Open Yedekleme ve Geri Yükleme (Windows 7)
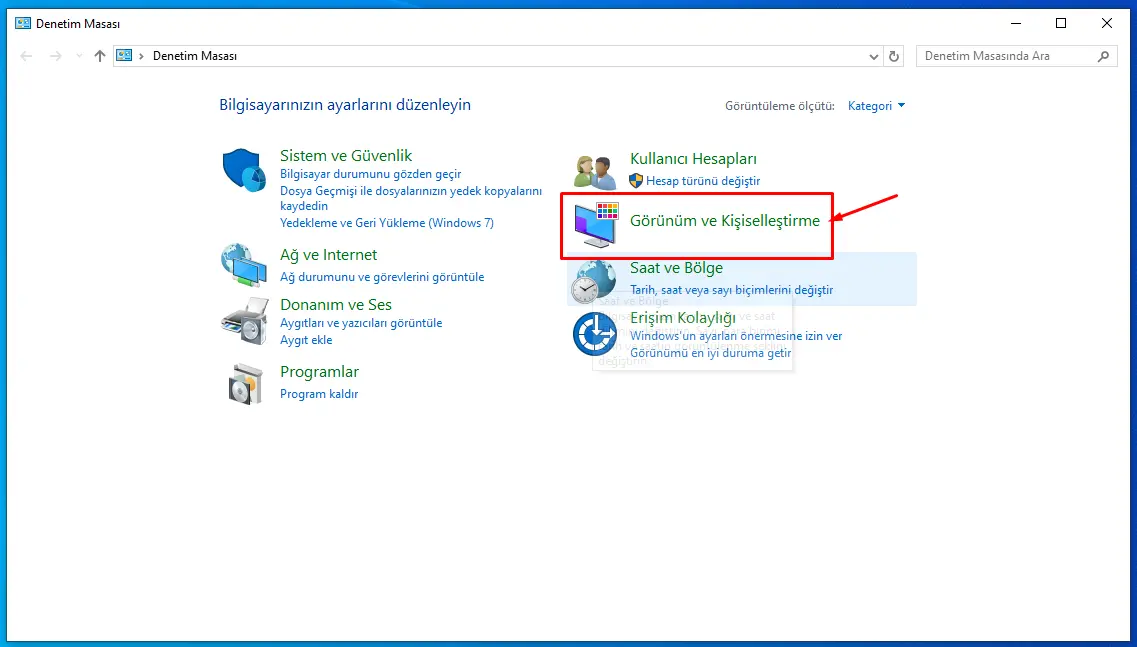1137x647 pixels. coord(387,223)
